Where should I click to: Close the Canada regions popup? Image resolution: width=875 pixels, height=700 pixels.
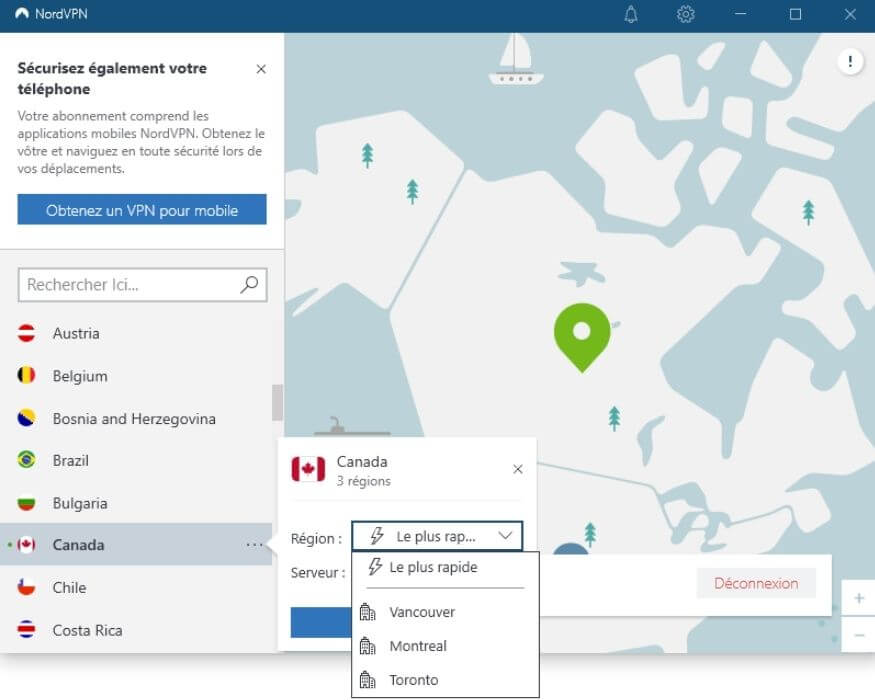(518, 469)
